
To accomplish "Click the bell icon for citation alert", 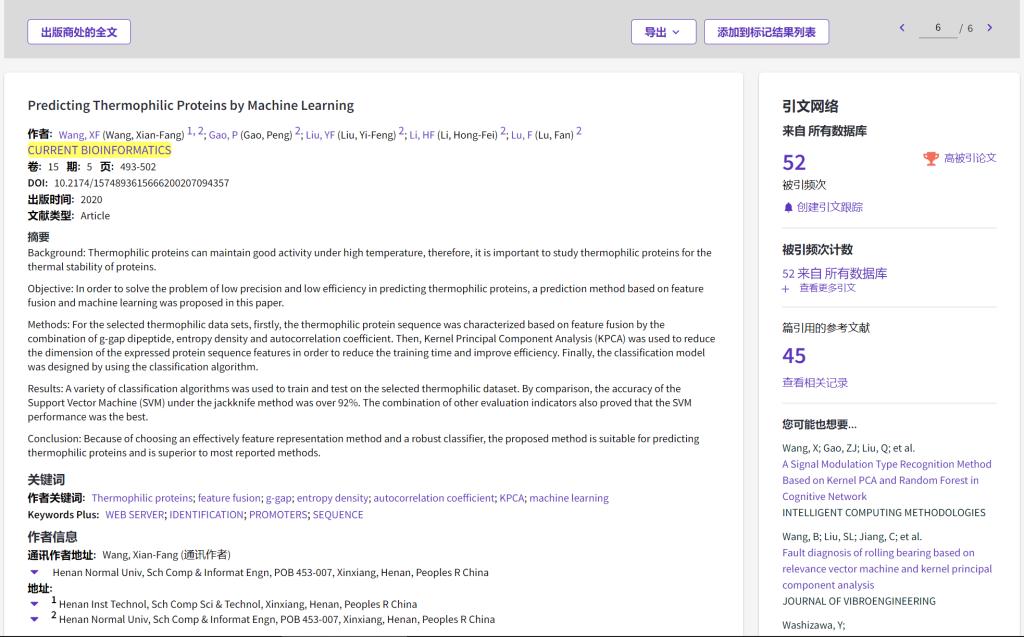I will click(x=788, y=207).
